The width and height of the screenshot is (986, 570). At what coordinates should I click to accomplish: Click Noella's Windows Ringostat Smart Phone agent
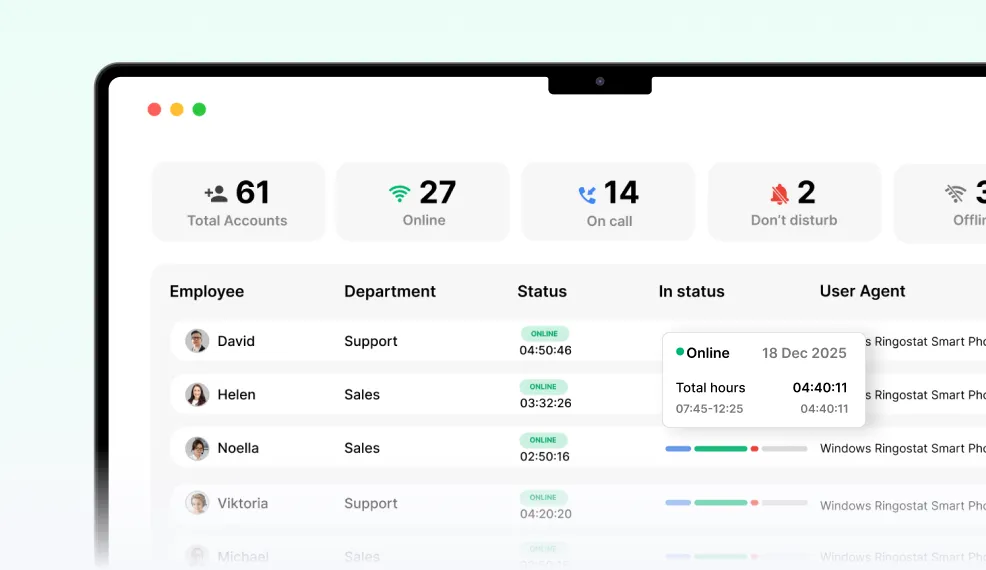click(x=903, y=449)
